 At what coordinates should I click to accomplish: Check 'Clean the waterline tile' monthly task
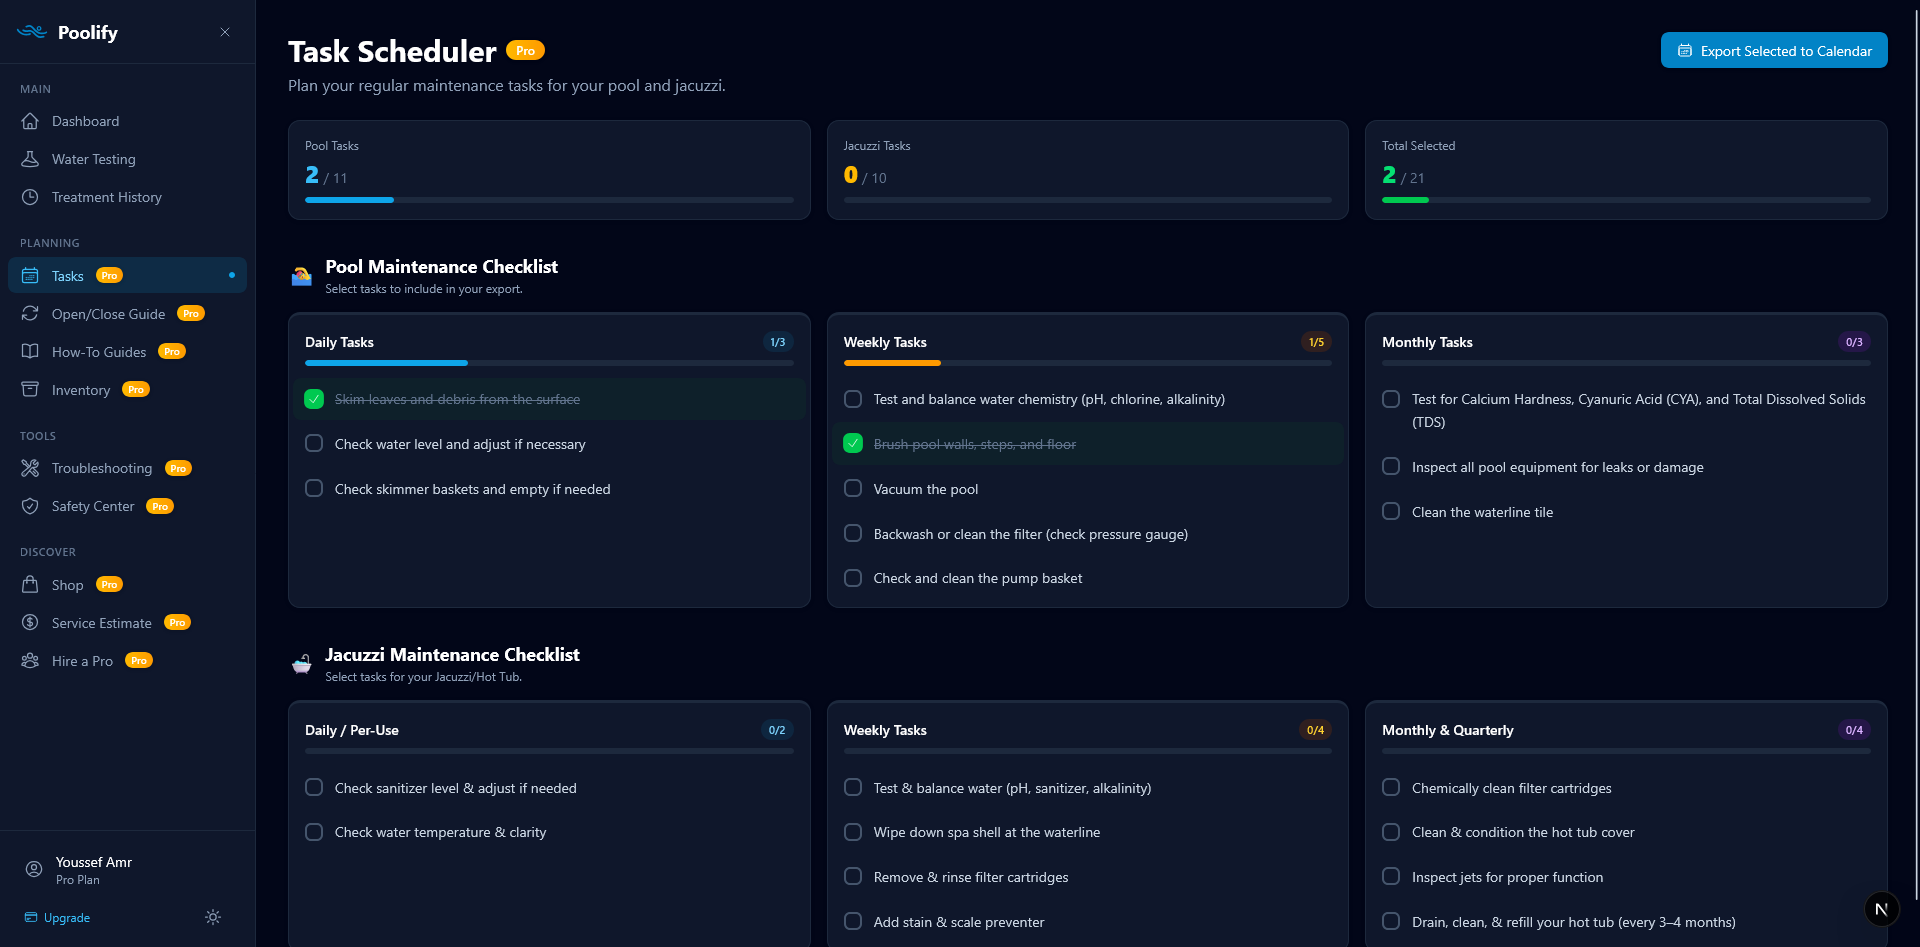click(x=1390, y=511)
